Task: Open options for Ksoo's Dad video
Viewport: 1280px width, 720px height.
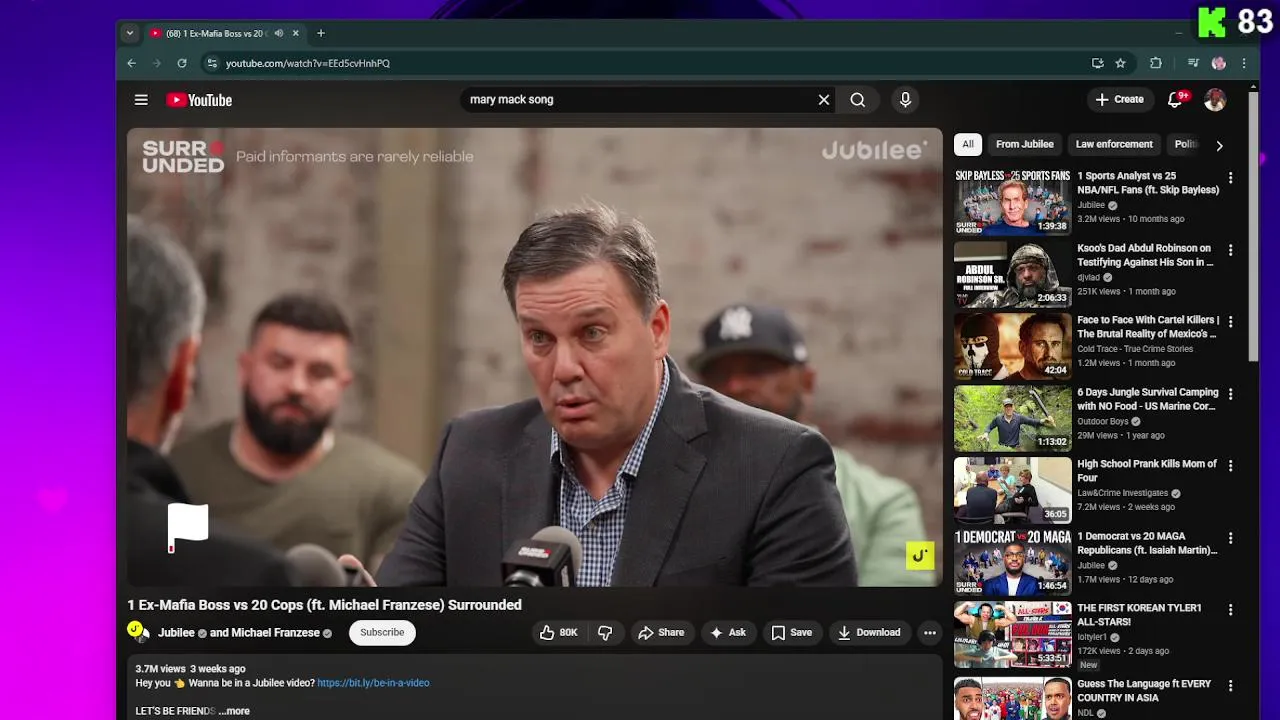Action: pyautogui.click(x=1230, y=250)
